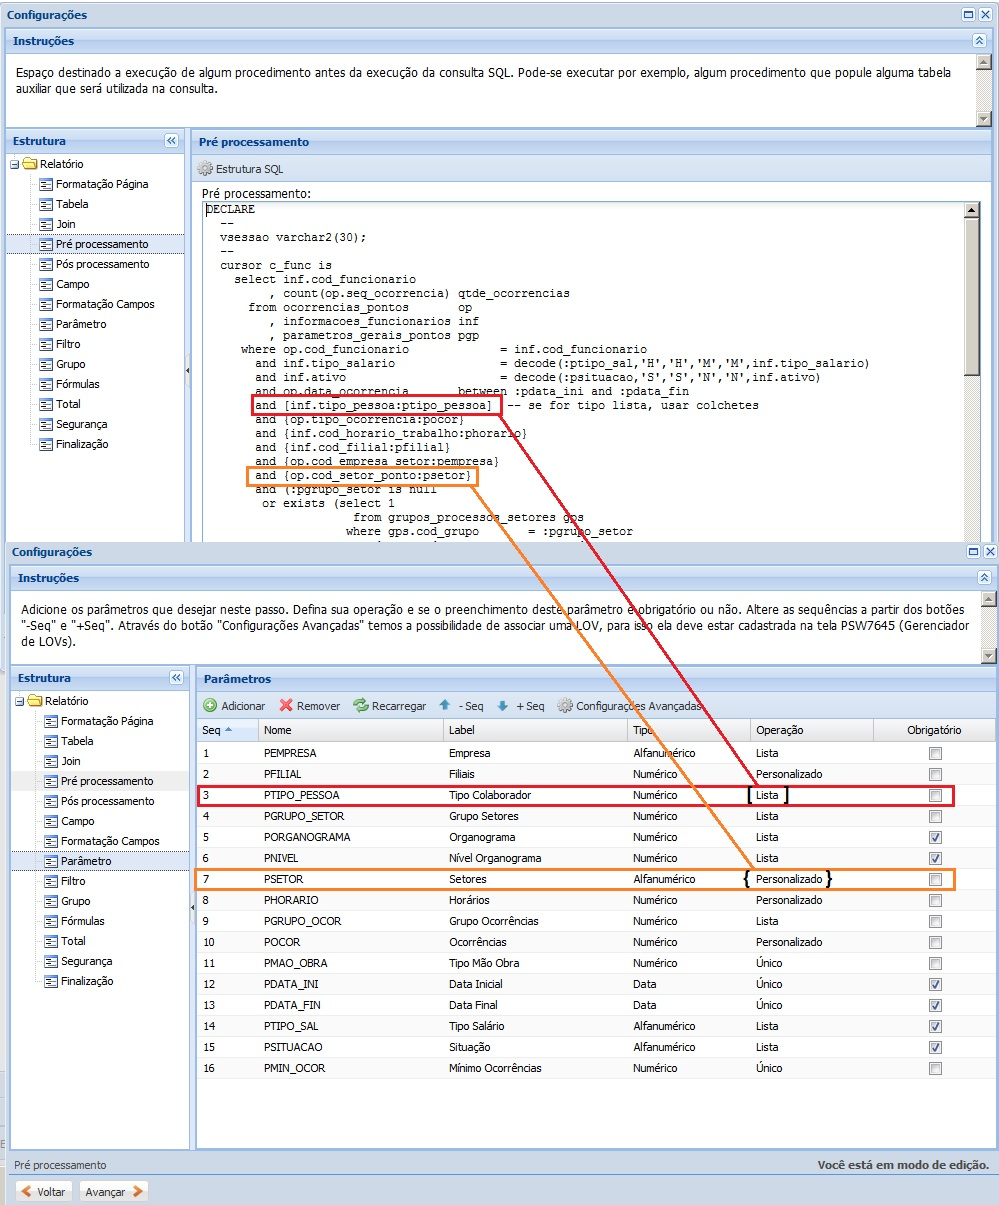
Task: Enable Obrigatório checkbox for PEMPRESA row
Action: tap(935, 753)
